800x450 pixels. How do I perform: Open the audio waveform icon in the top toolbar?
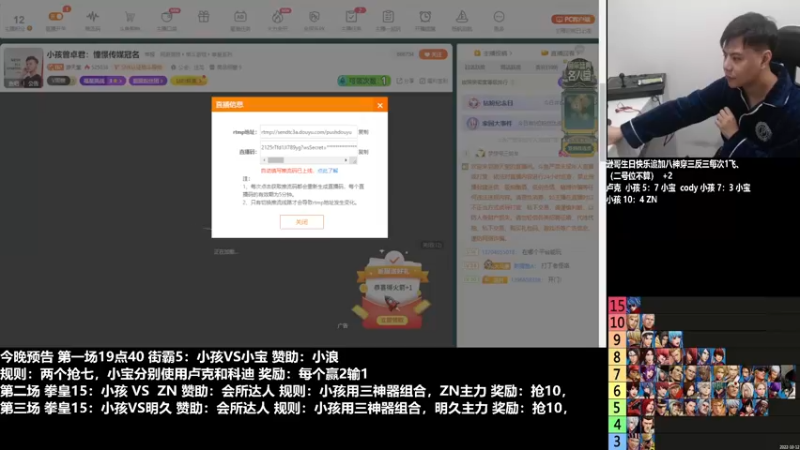[92, 17]
